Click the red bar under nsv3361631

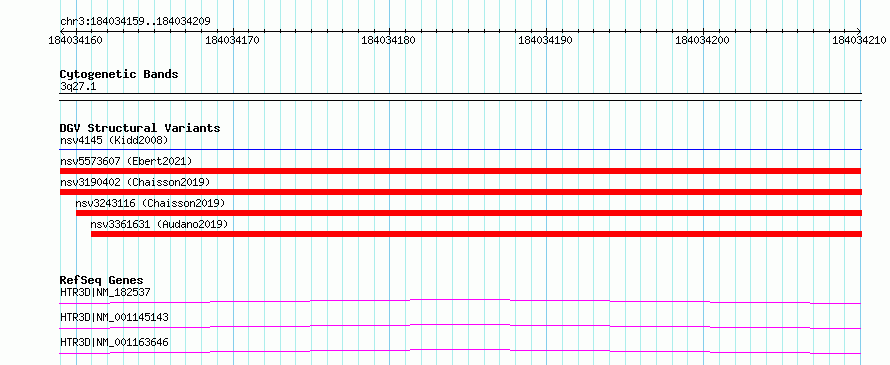[x=476, y=234]
